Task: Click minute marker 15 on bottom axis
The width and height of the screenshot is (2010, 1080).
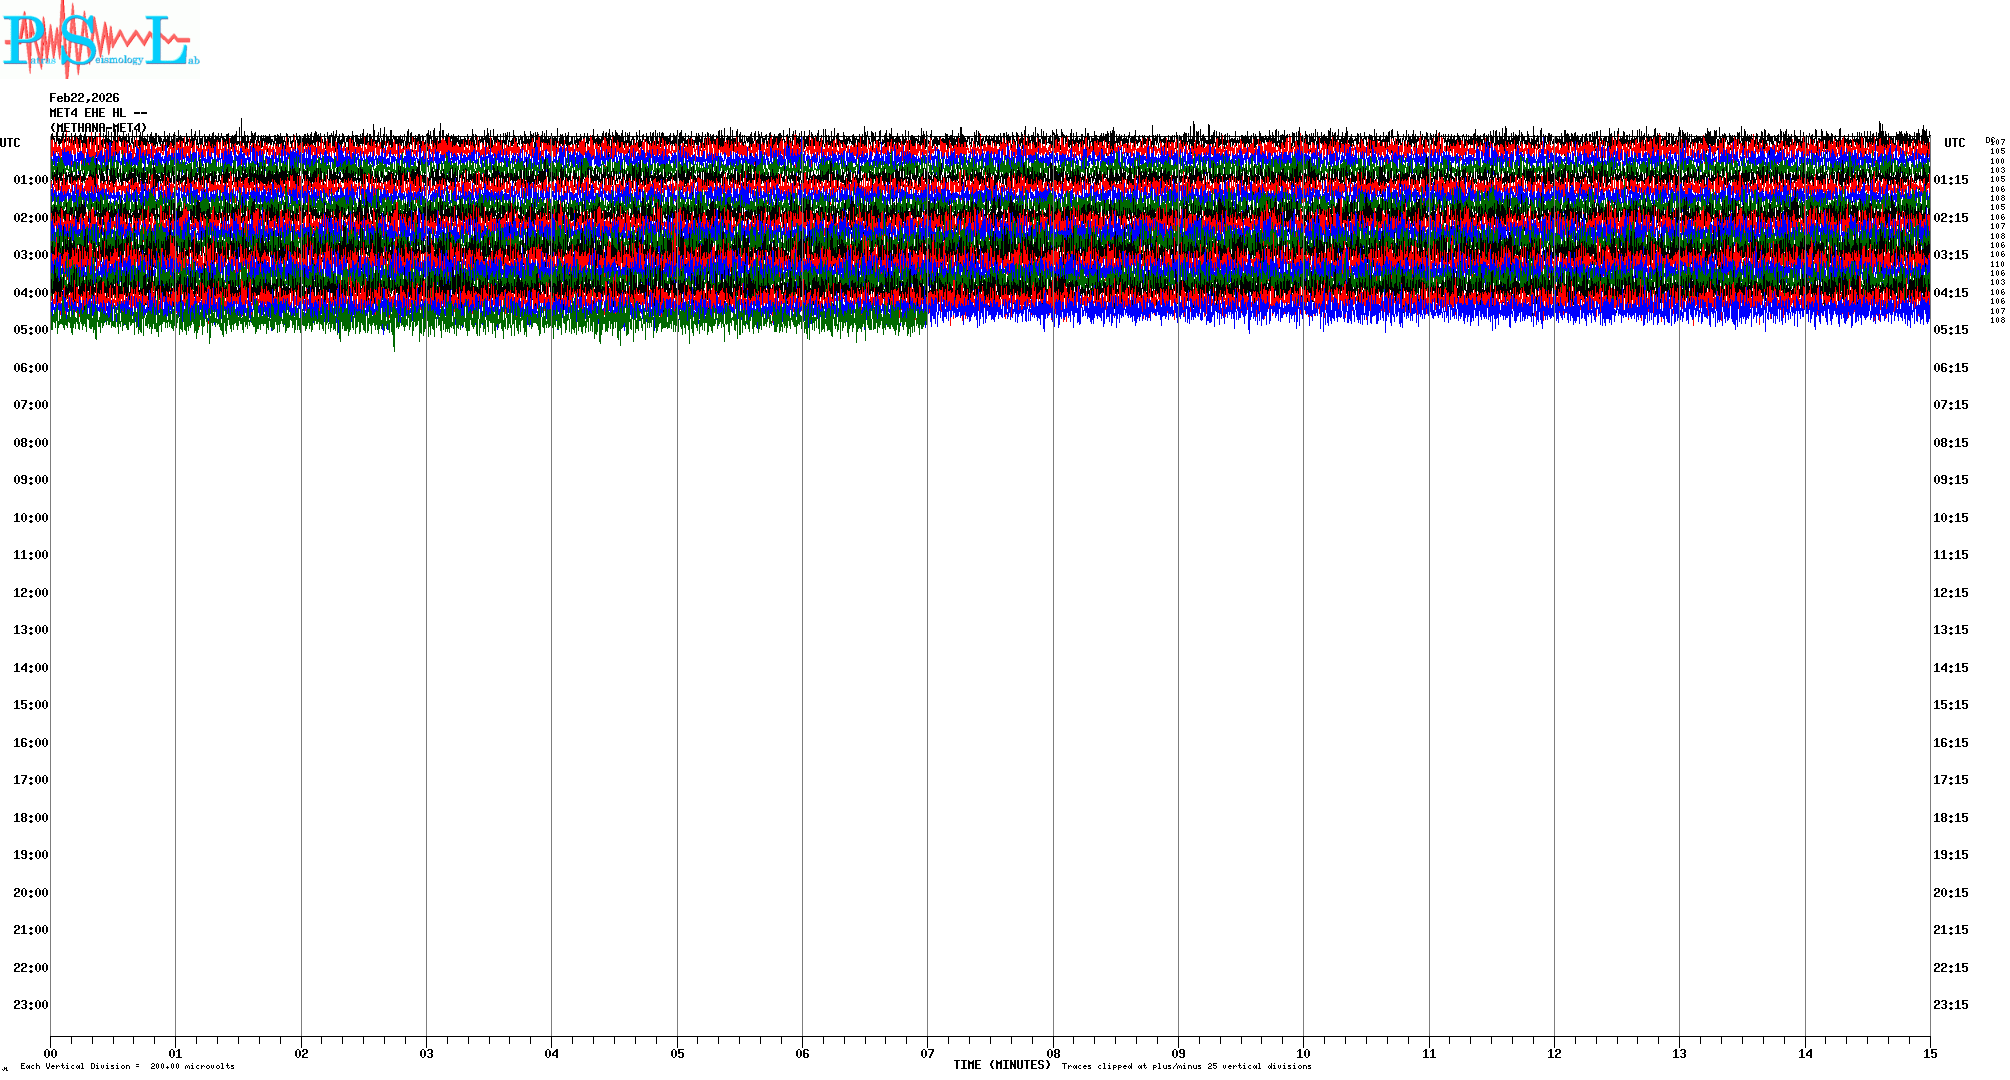Action: tap(1929, 1053)
